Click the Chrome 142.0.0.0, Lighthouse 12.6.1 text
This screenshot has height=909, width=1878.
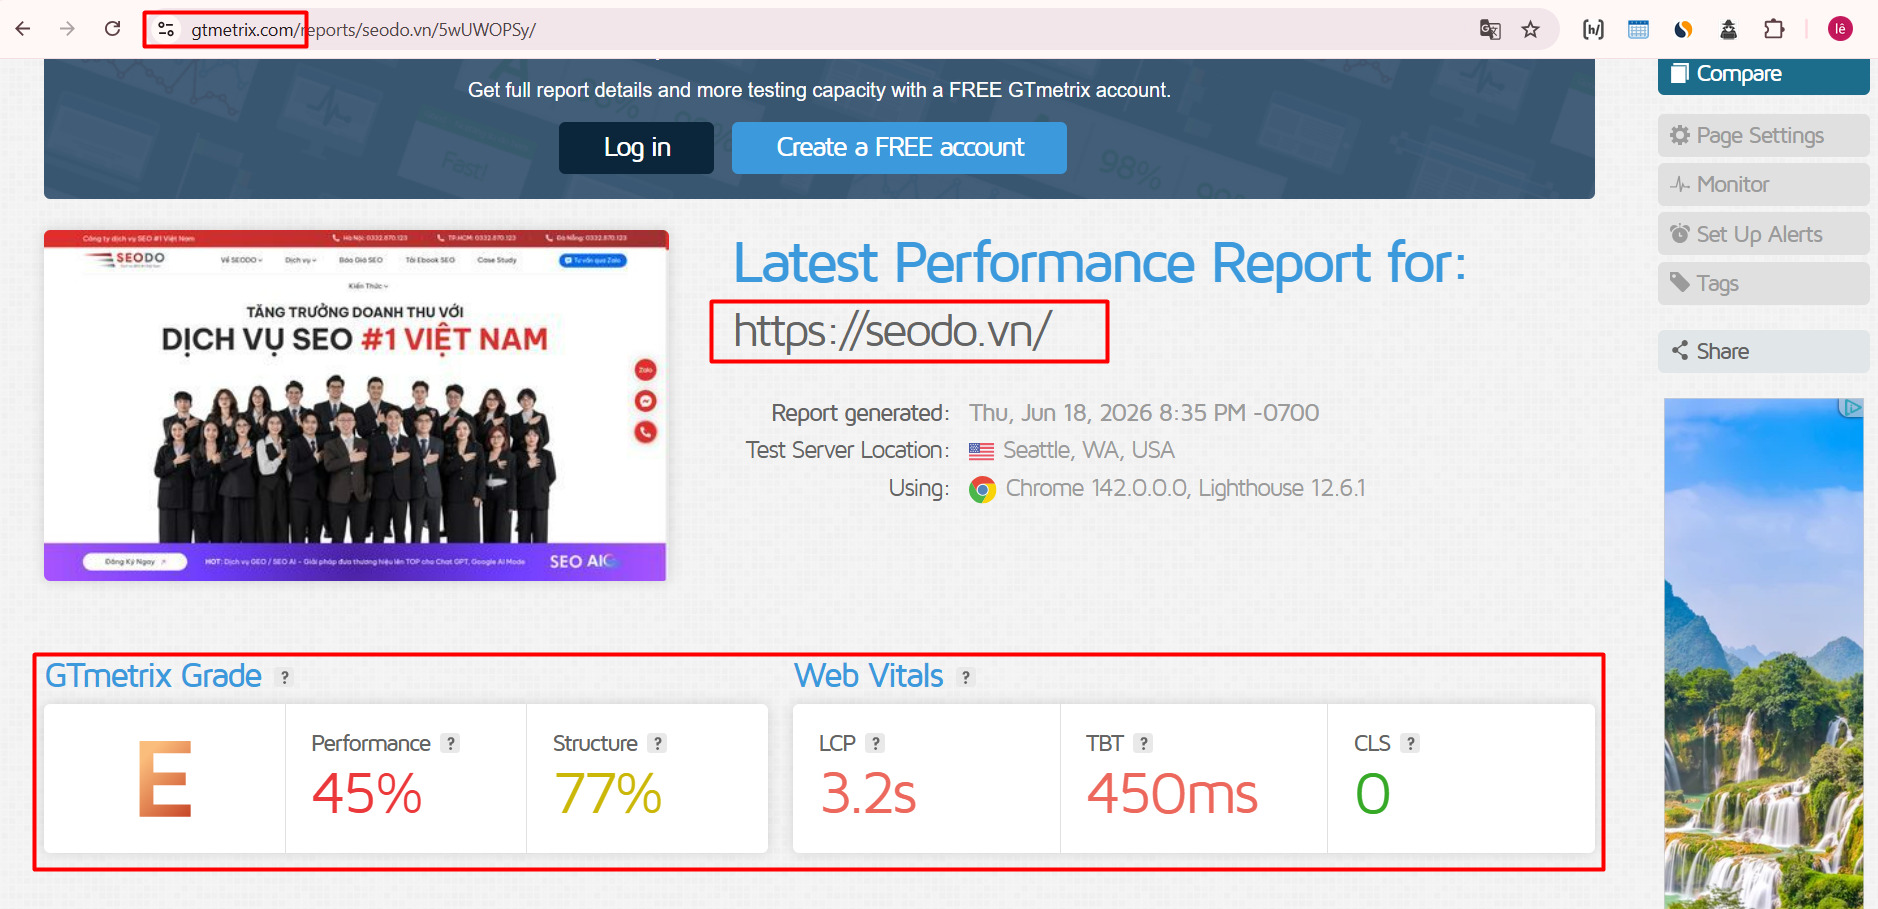click(x=1185, y=488)
